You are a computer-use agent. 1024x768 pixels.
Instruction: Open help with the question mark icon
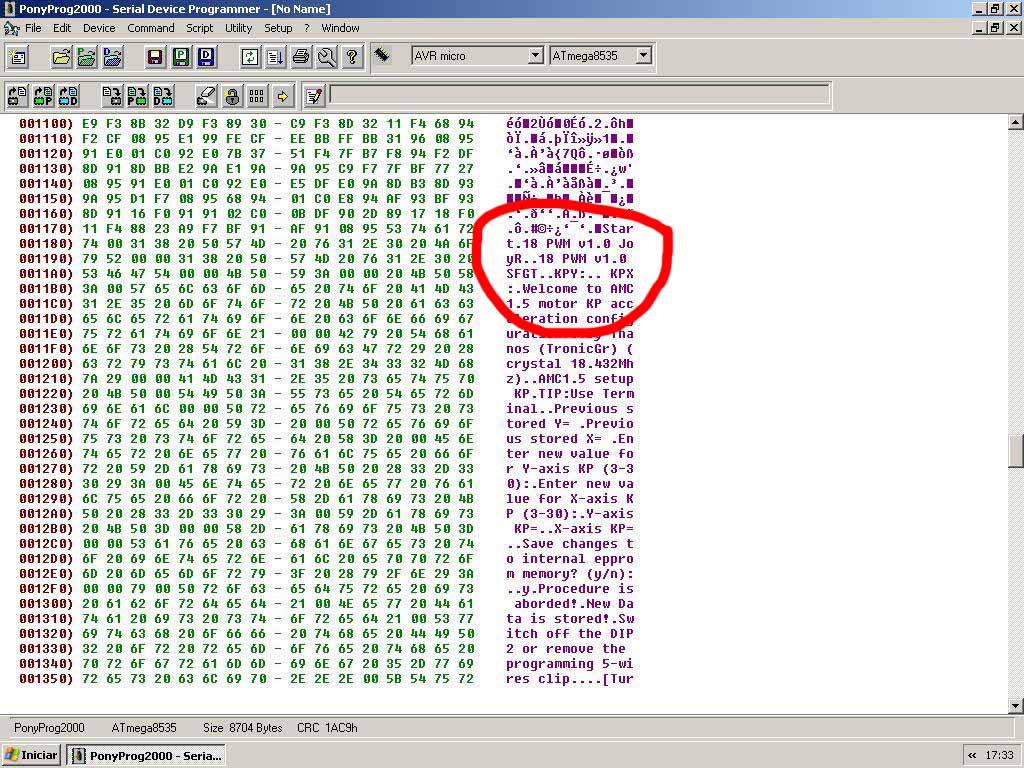[352, 57]
